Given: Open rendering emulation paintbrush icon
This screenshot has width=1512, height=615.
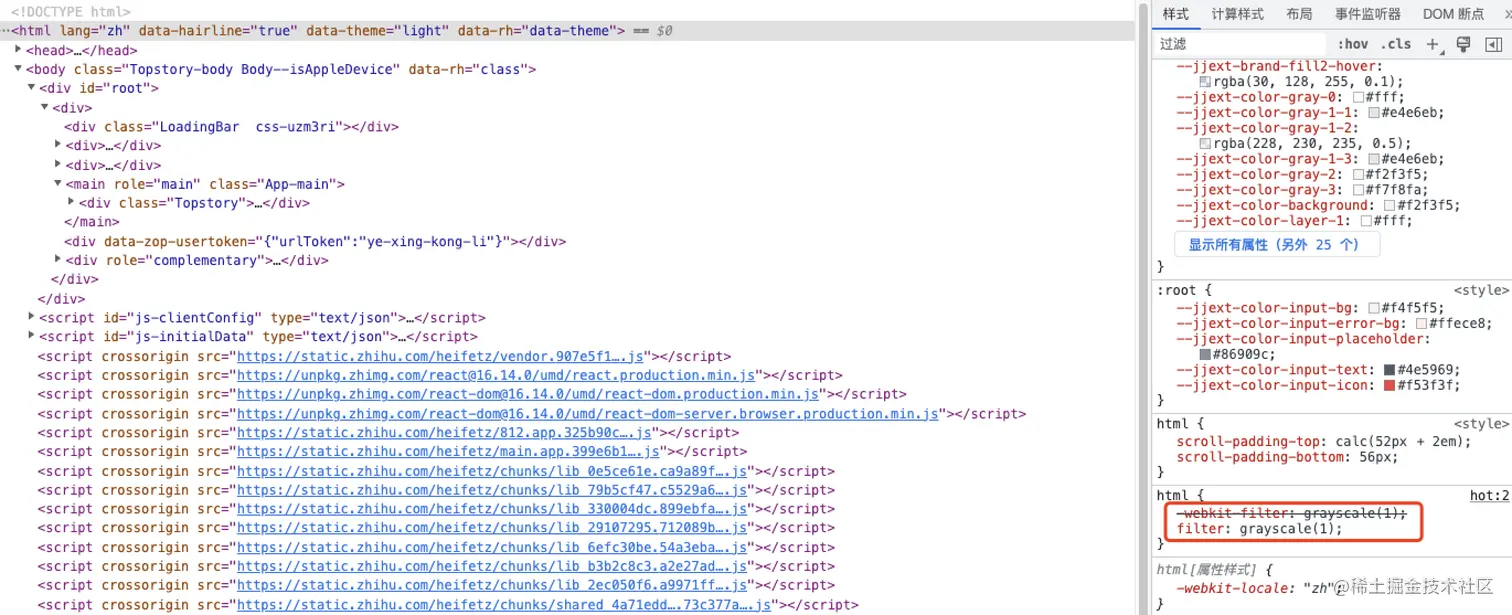Looking at the screenshot, I should pyautogui.click(x=1463, y=44).
